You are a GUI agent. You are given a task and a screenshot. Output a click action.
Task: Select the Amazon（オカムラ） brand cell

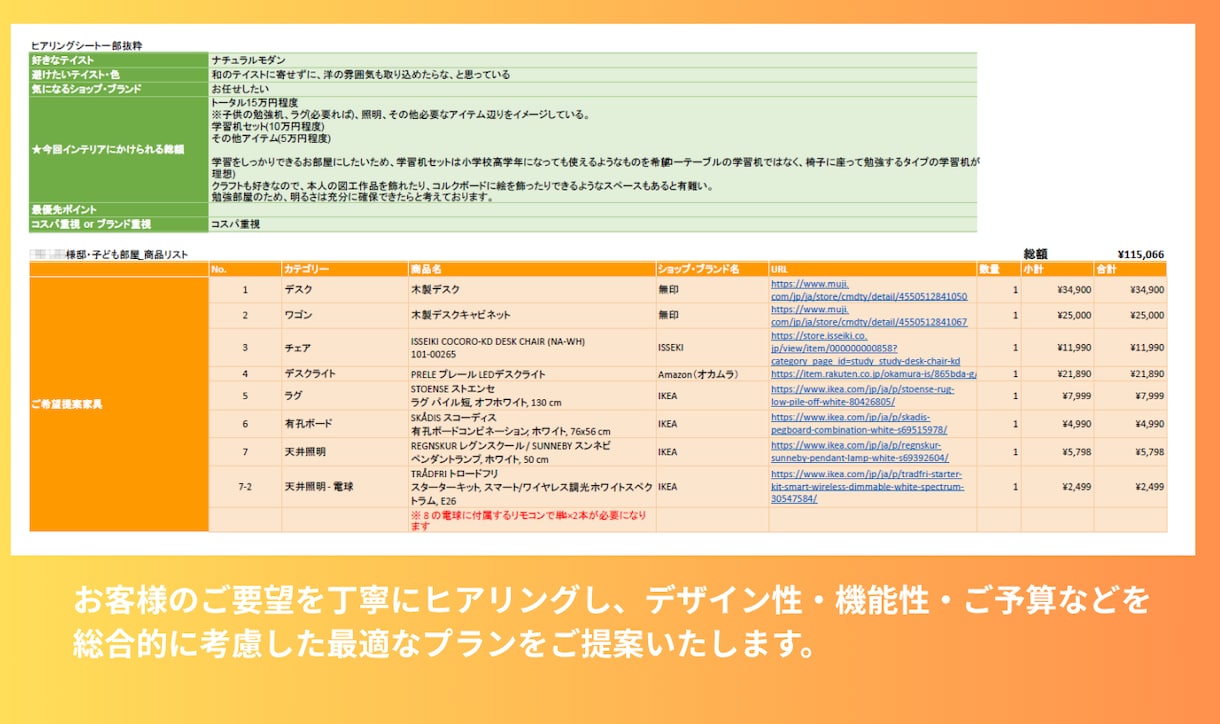coord(712,374)
